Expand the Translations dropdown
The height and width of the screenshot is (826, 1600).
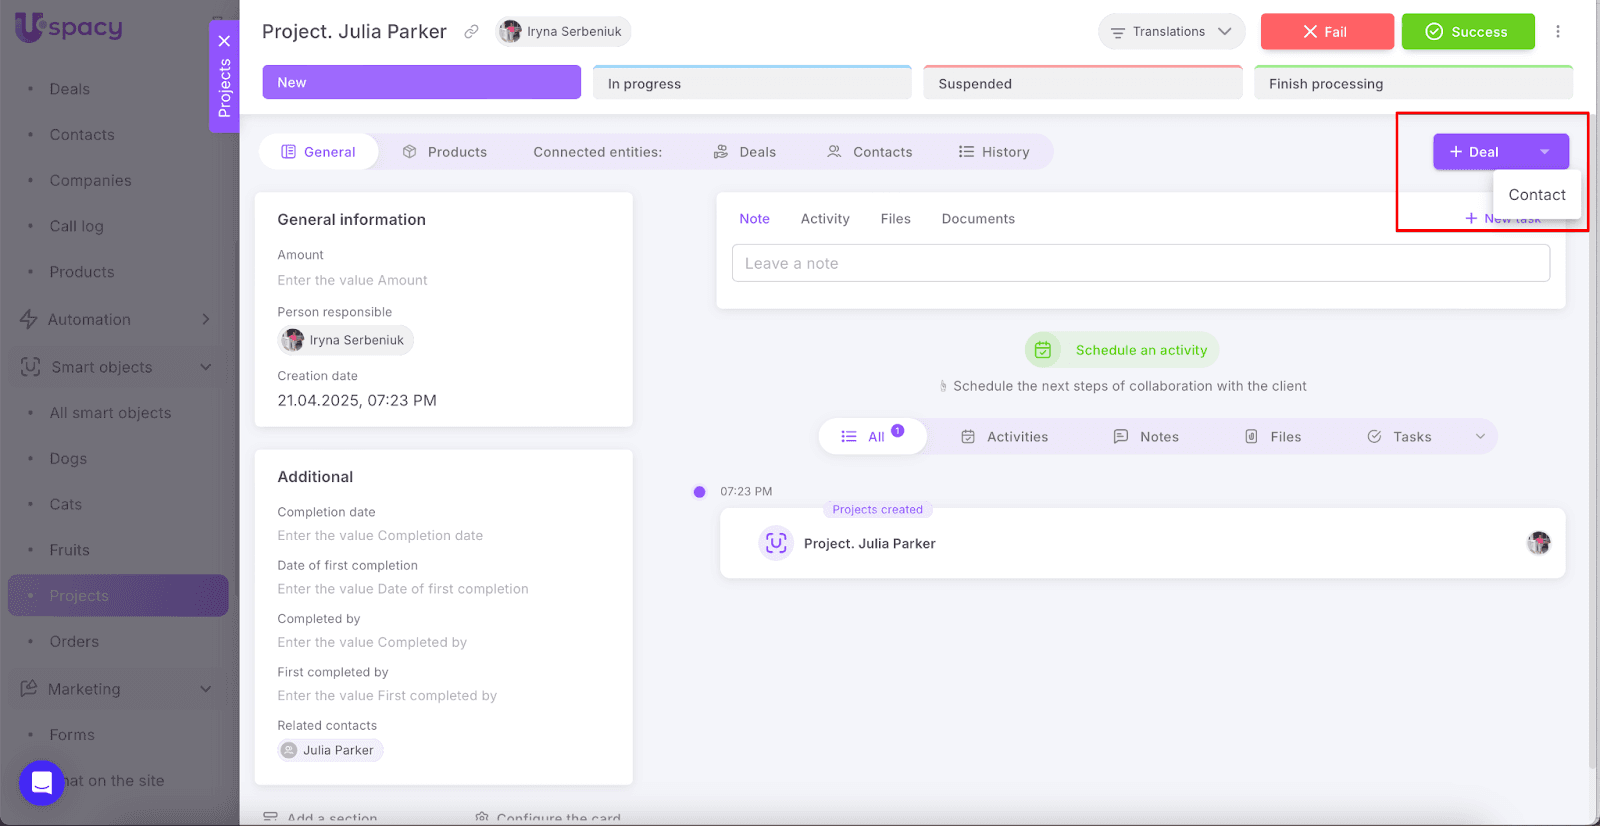(1171, 32)
